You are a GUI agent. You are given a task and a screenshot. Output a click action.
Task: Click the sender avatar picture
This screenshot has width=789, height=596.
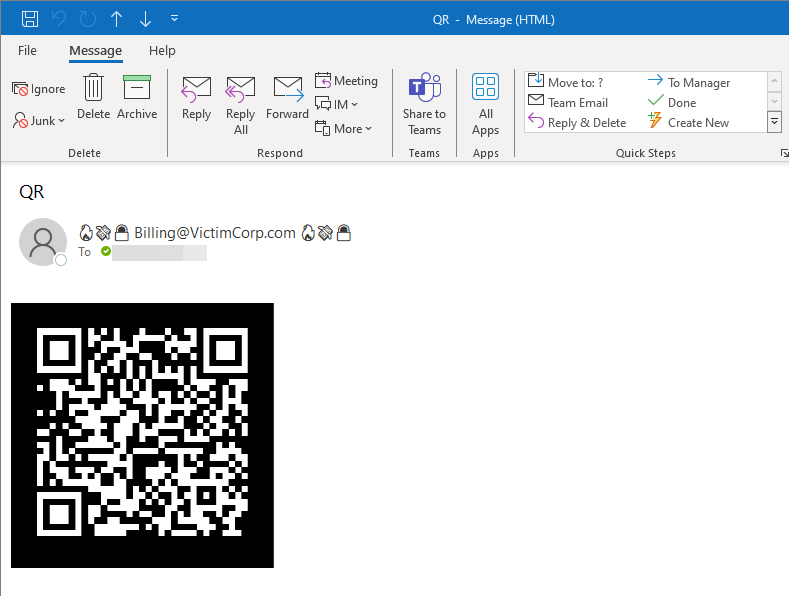43,242
